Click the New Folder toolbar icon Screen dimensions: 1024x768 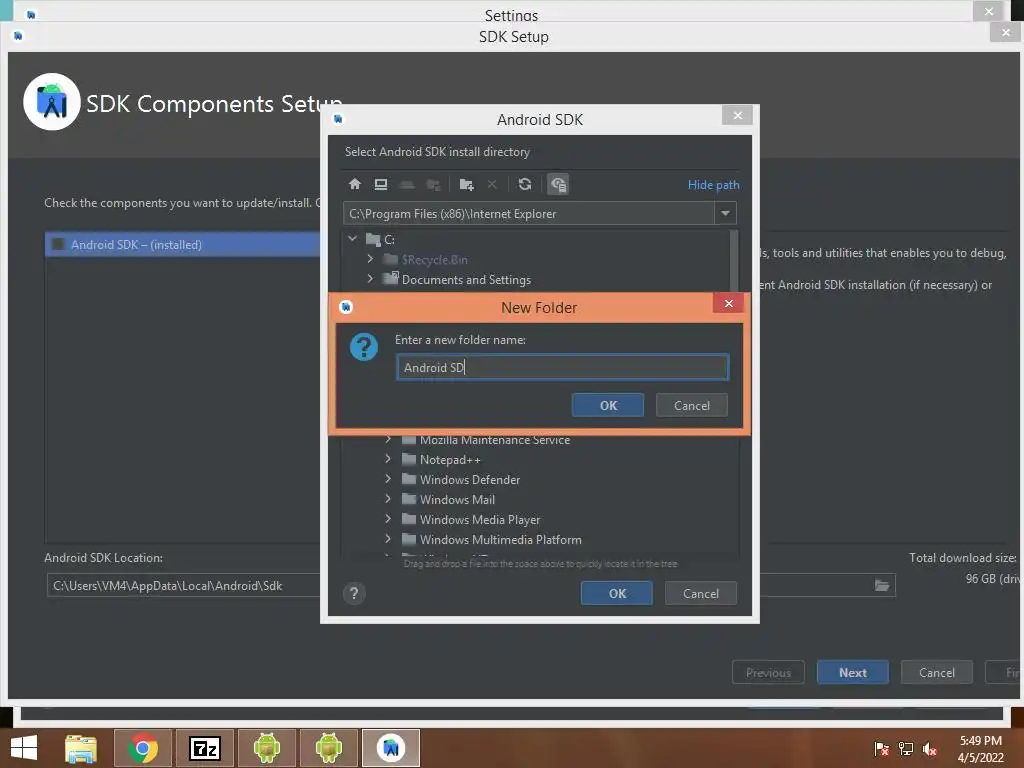coord(466,184)
